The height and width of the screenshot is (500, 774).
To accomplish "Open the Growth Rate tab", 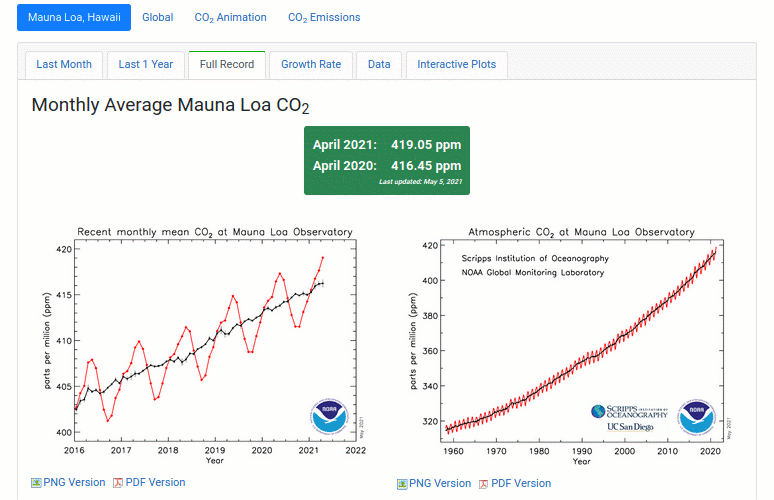I will 310,65.
